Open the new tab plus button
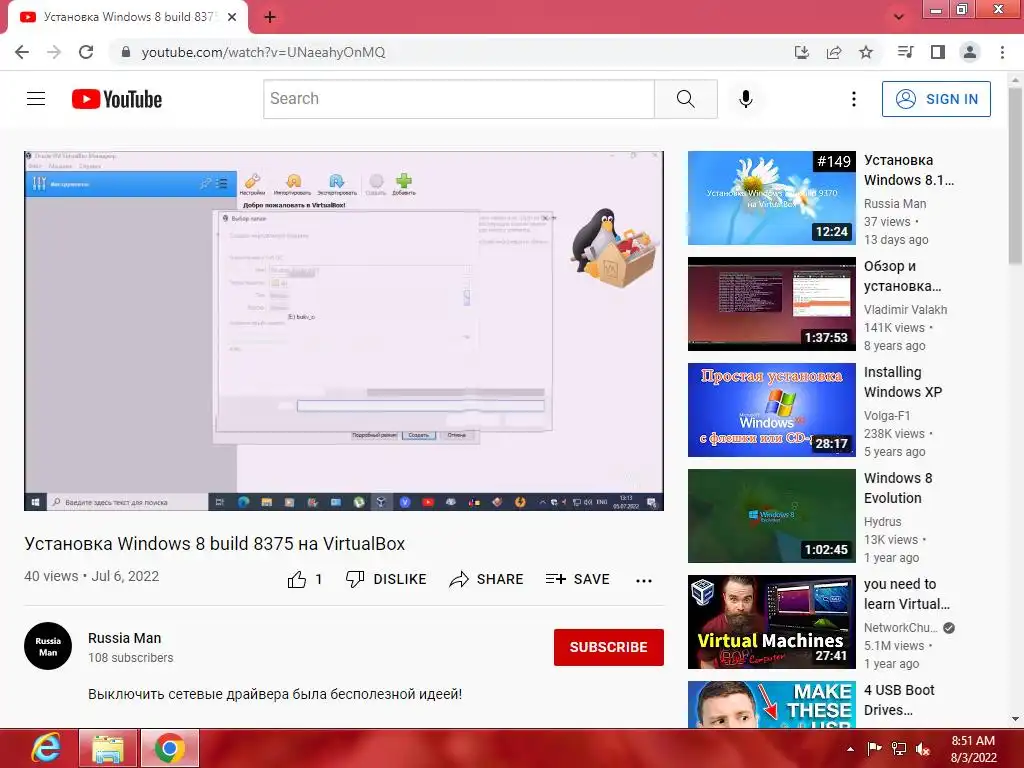The width and height of the screenshot is (1024, 768). click(270, 17)
